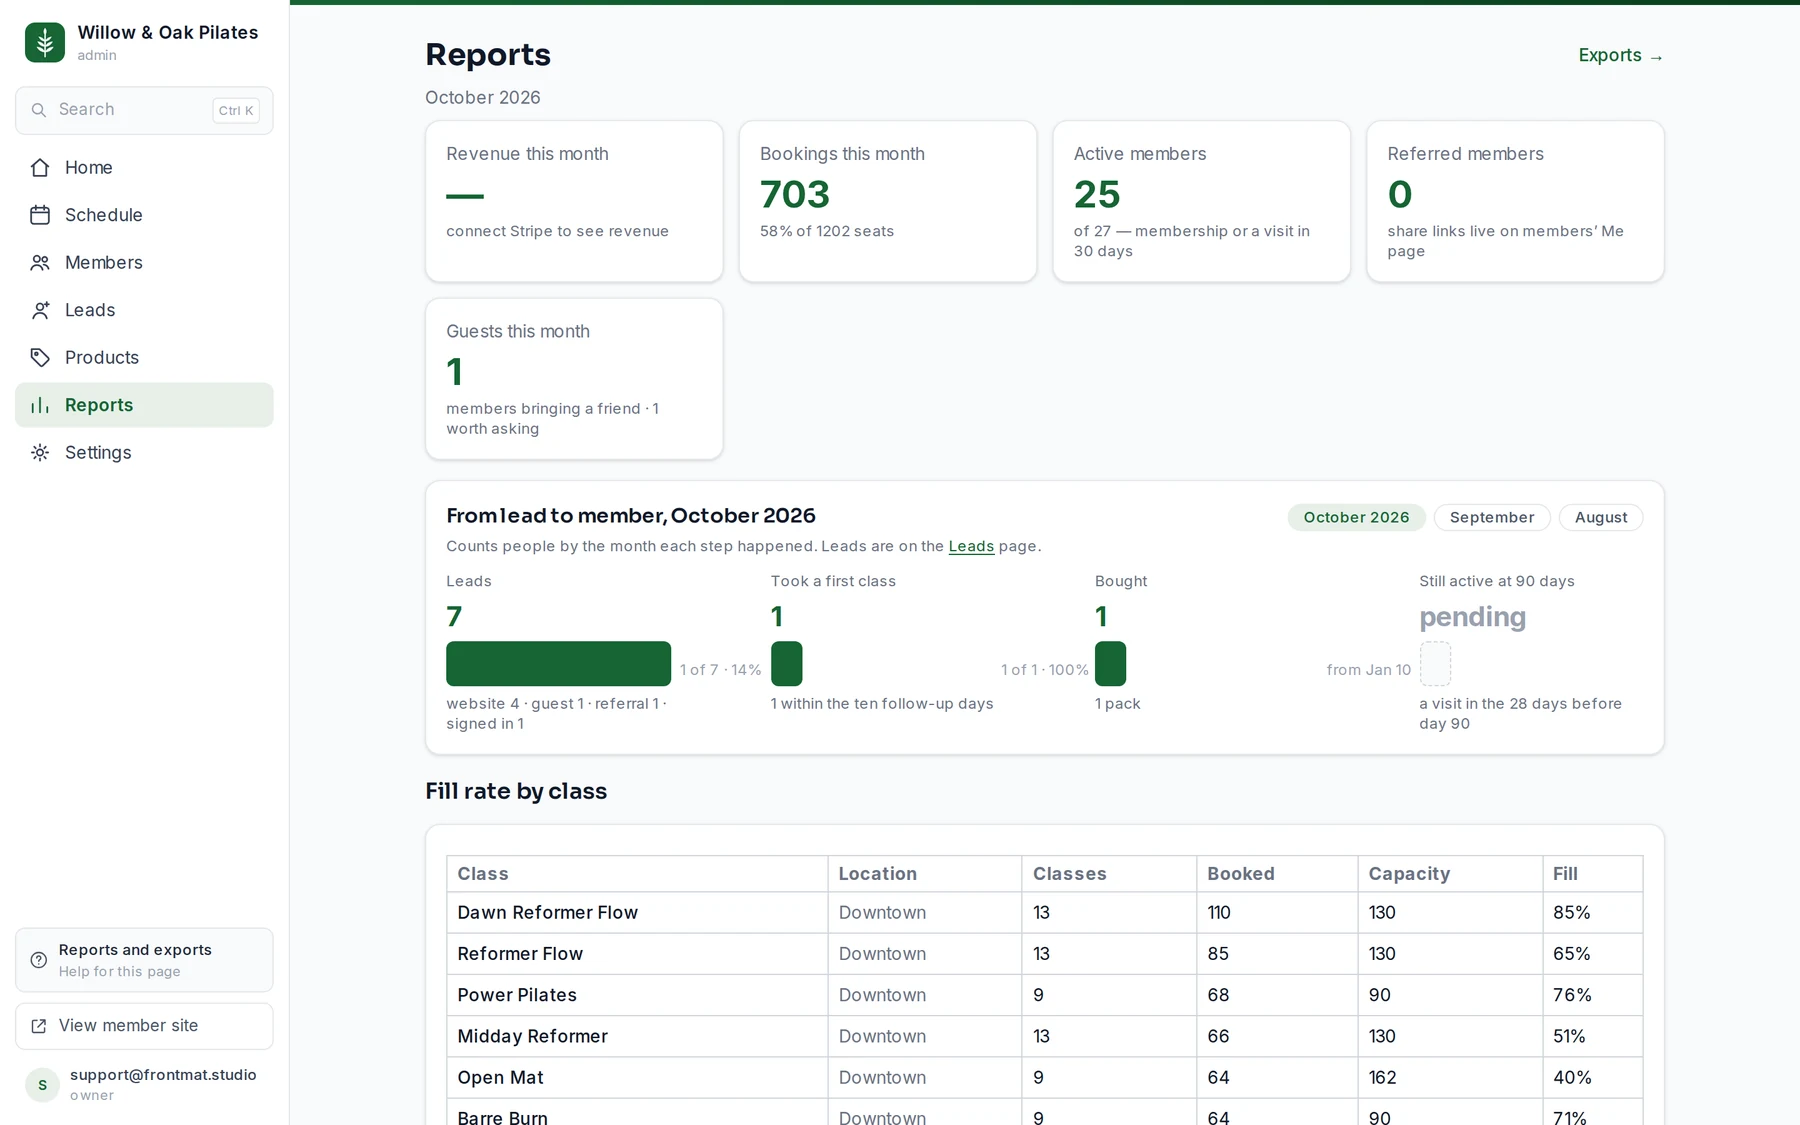The width and height of the screenshot is (1800, 1125).
Task: Open the Members section
Action: (x=144, y=263)
